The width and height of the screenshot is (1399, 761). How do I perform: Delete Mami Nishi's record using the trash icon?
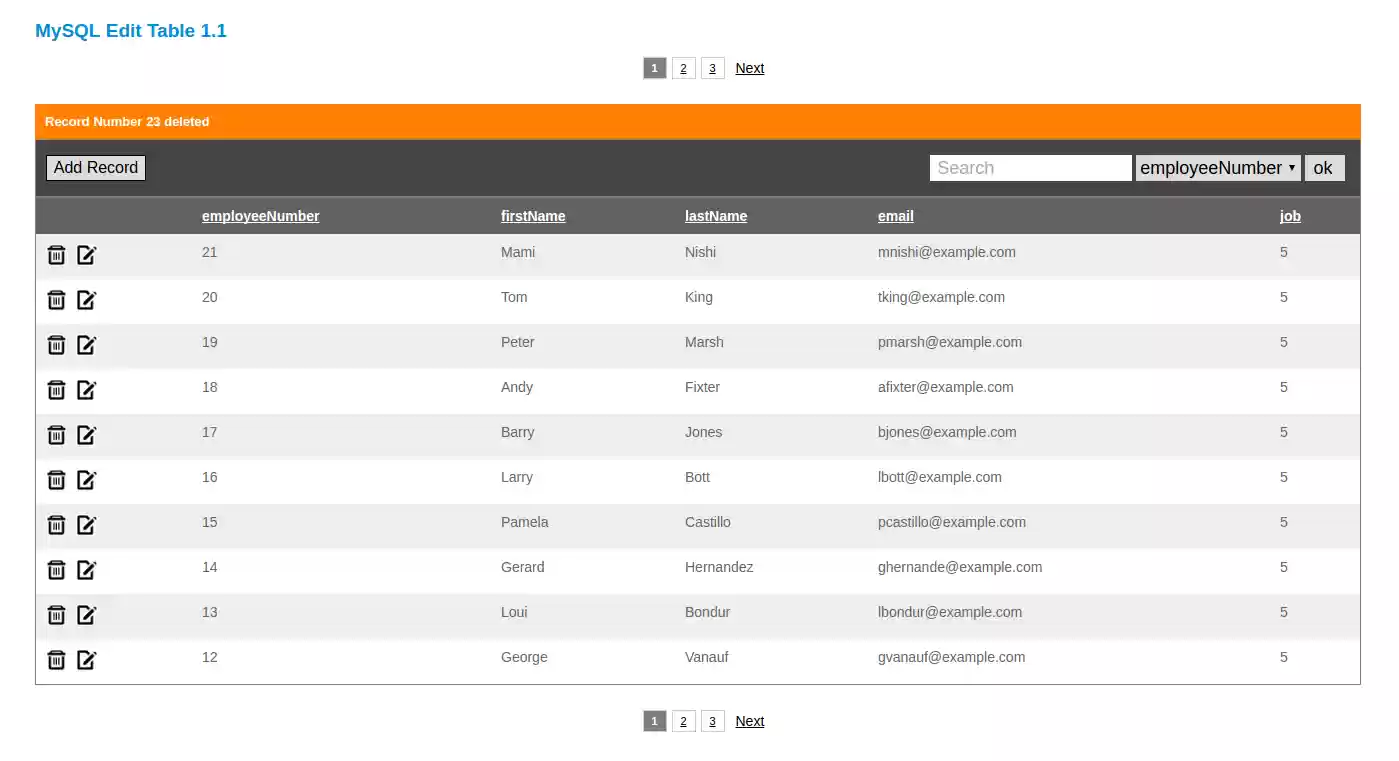(x=56, y=255)
